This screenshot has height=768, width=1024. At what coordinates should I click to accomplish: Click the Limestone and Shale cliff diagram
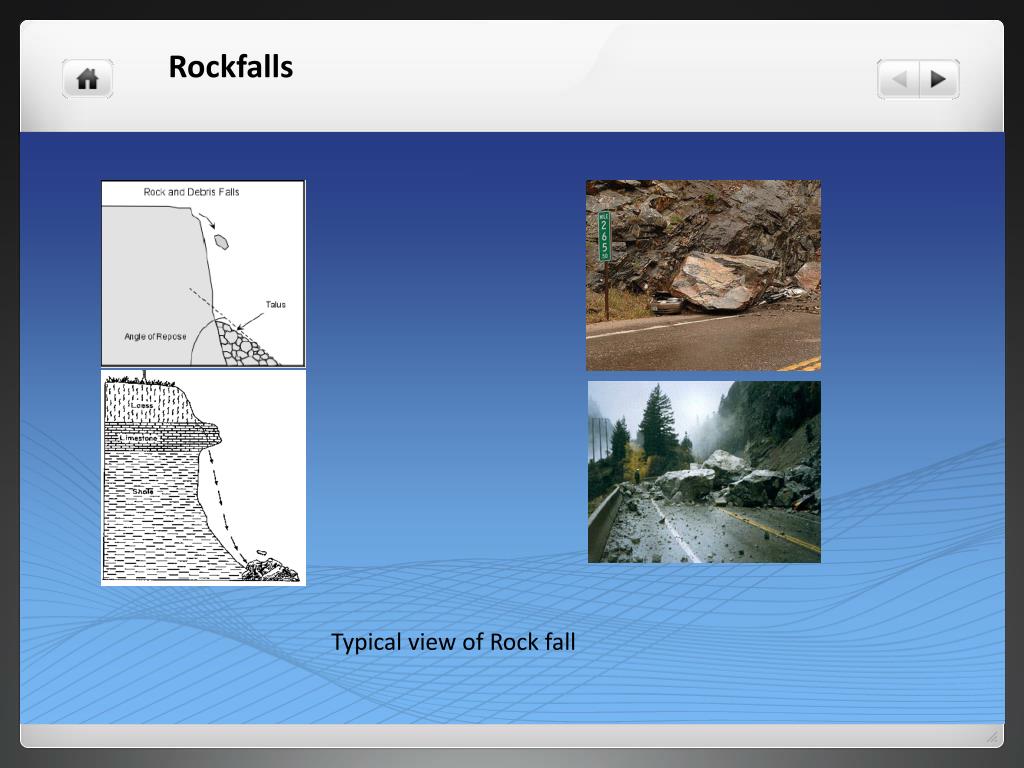pos(203,476)
